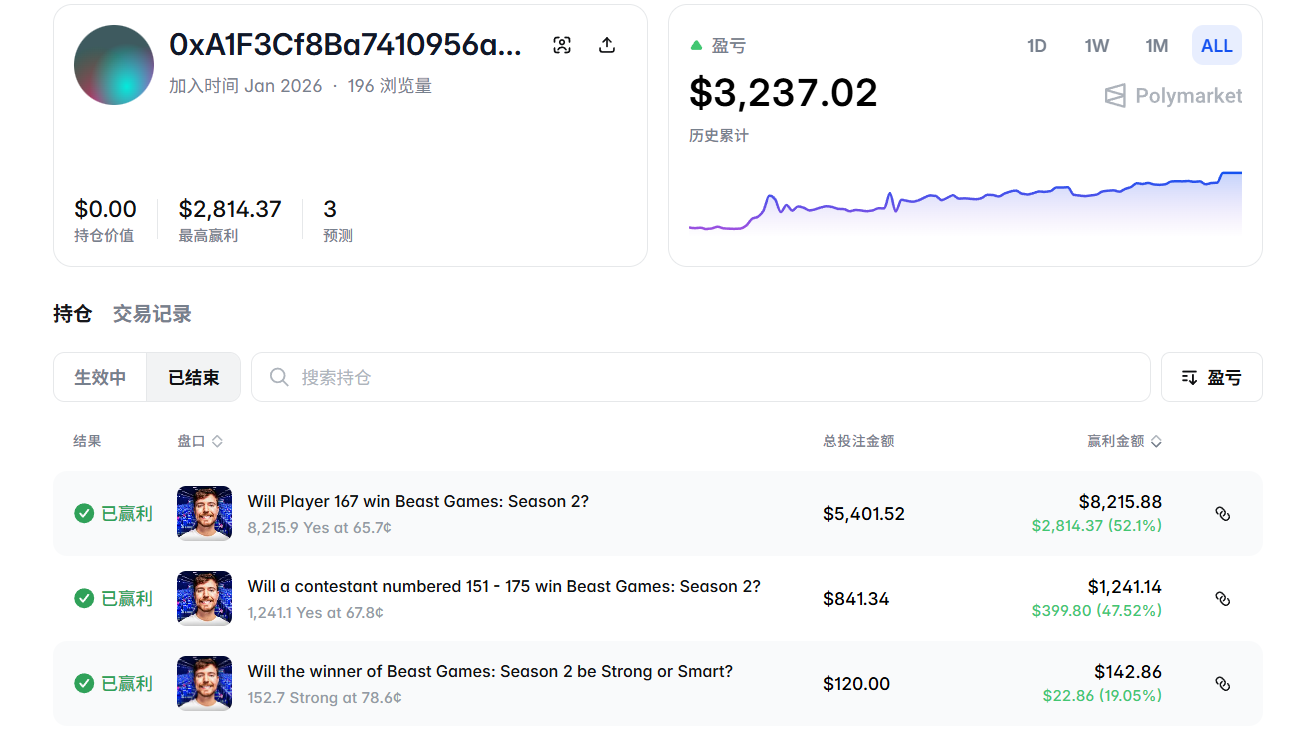Click the magnifier icon in search box

[280, 377]
